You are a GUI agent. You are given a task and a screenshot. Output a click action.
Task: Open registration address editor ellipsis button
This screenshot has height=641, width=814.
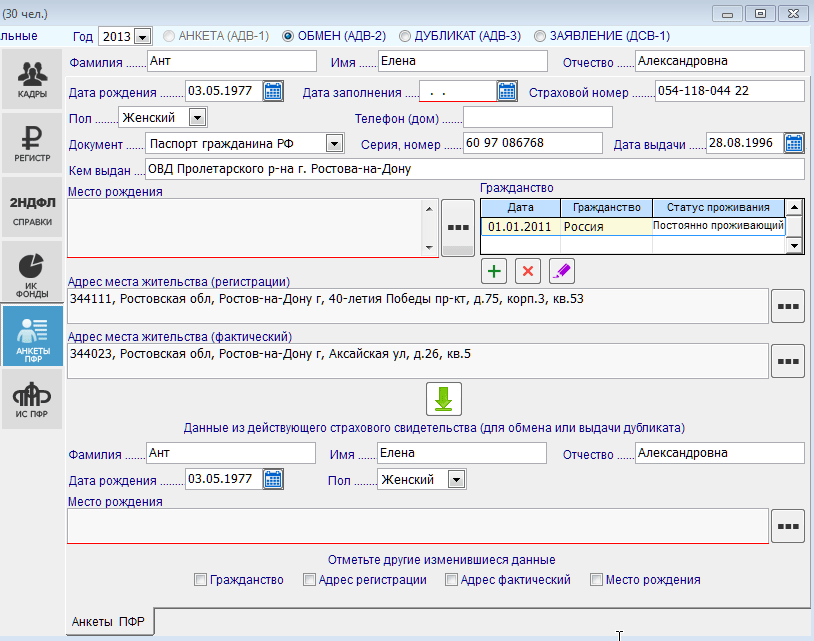pyautogui.click(x=788, y=306)
